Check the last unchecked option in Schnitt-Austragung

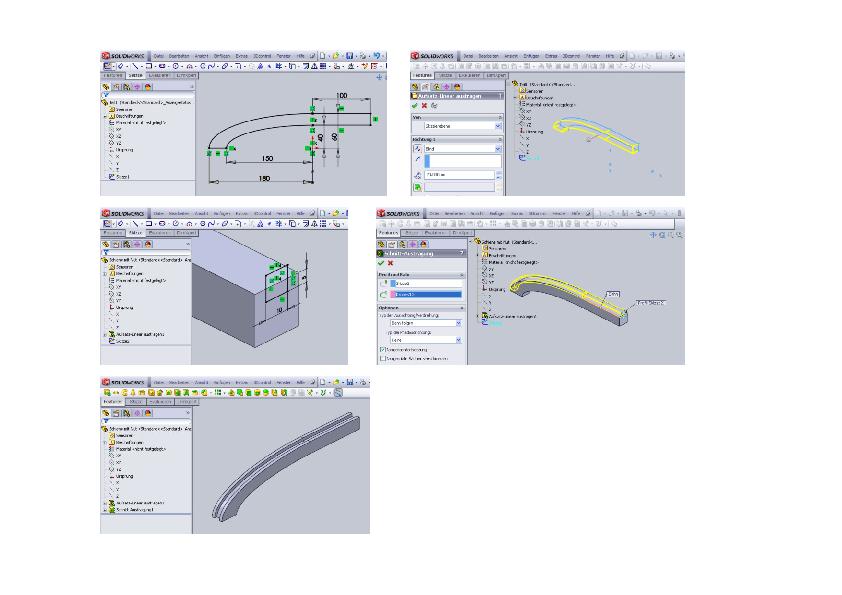pos(383,358)
